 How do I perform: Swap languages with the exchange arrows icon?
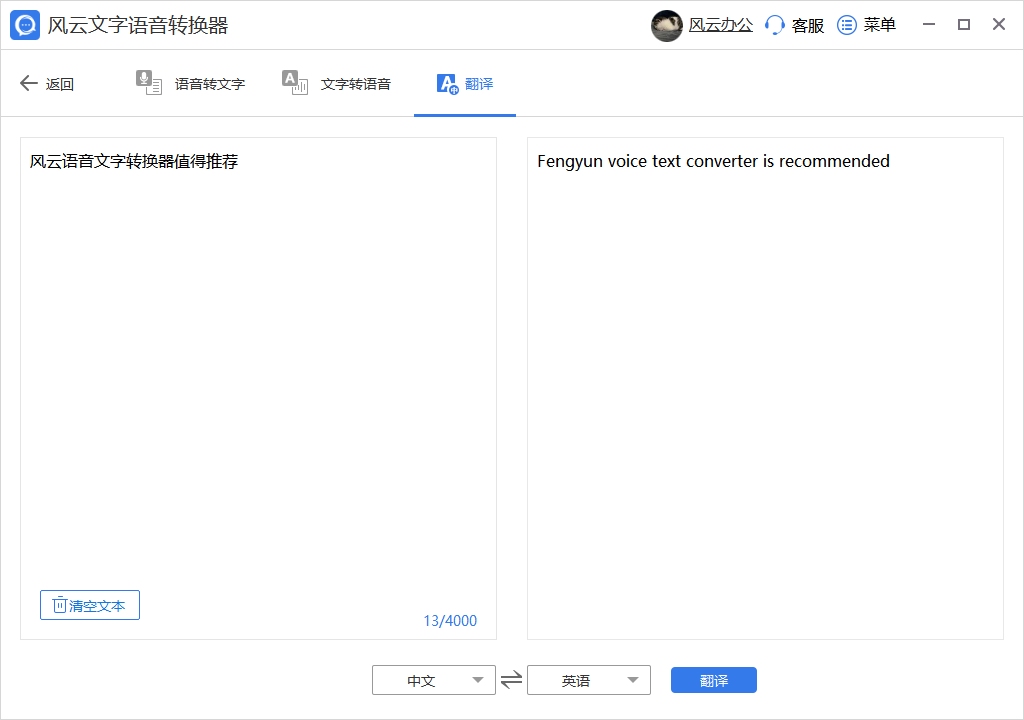tap(511, 680)
